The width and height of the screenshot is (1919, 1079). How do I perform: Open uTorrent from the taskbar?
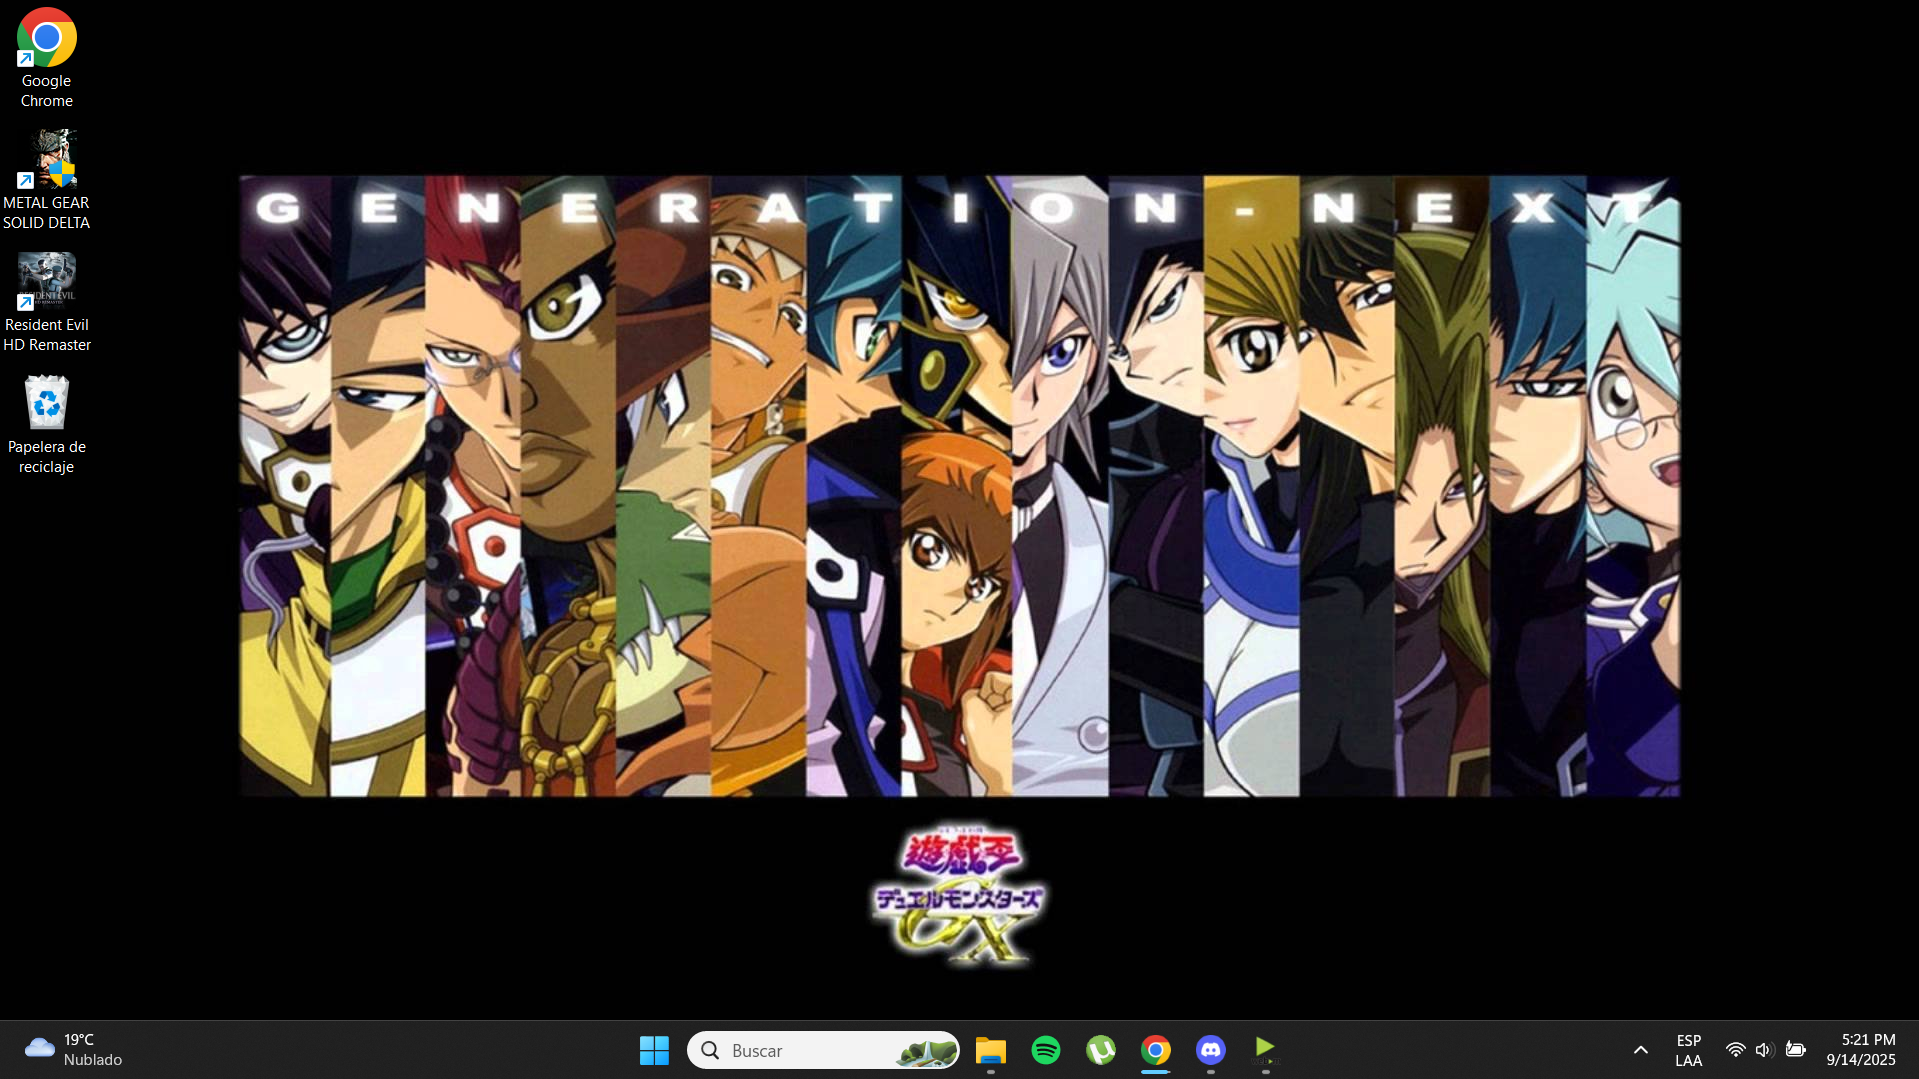(1101, 1050)
